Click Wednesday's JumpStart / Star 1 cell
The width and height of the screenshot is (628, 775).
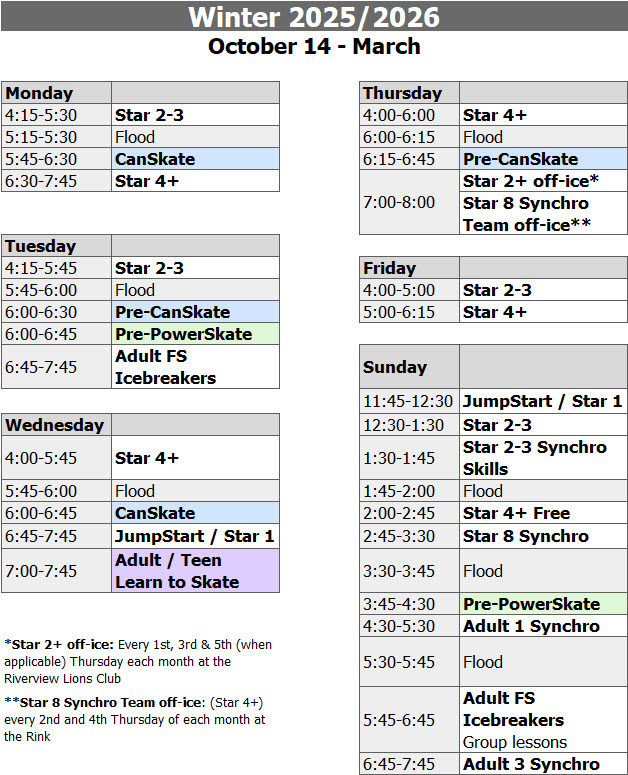coord(195,536)
